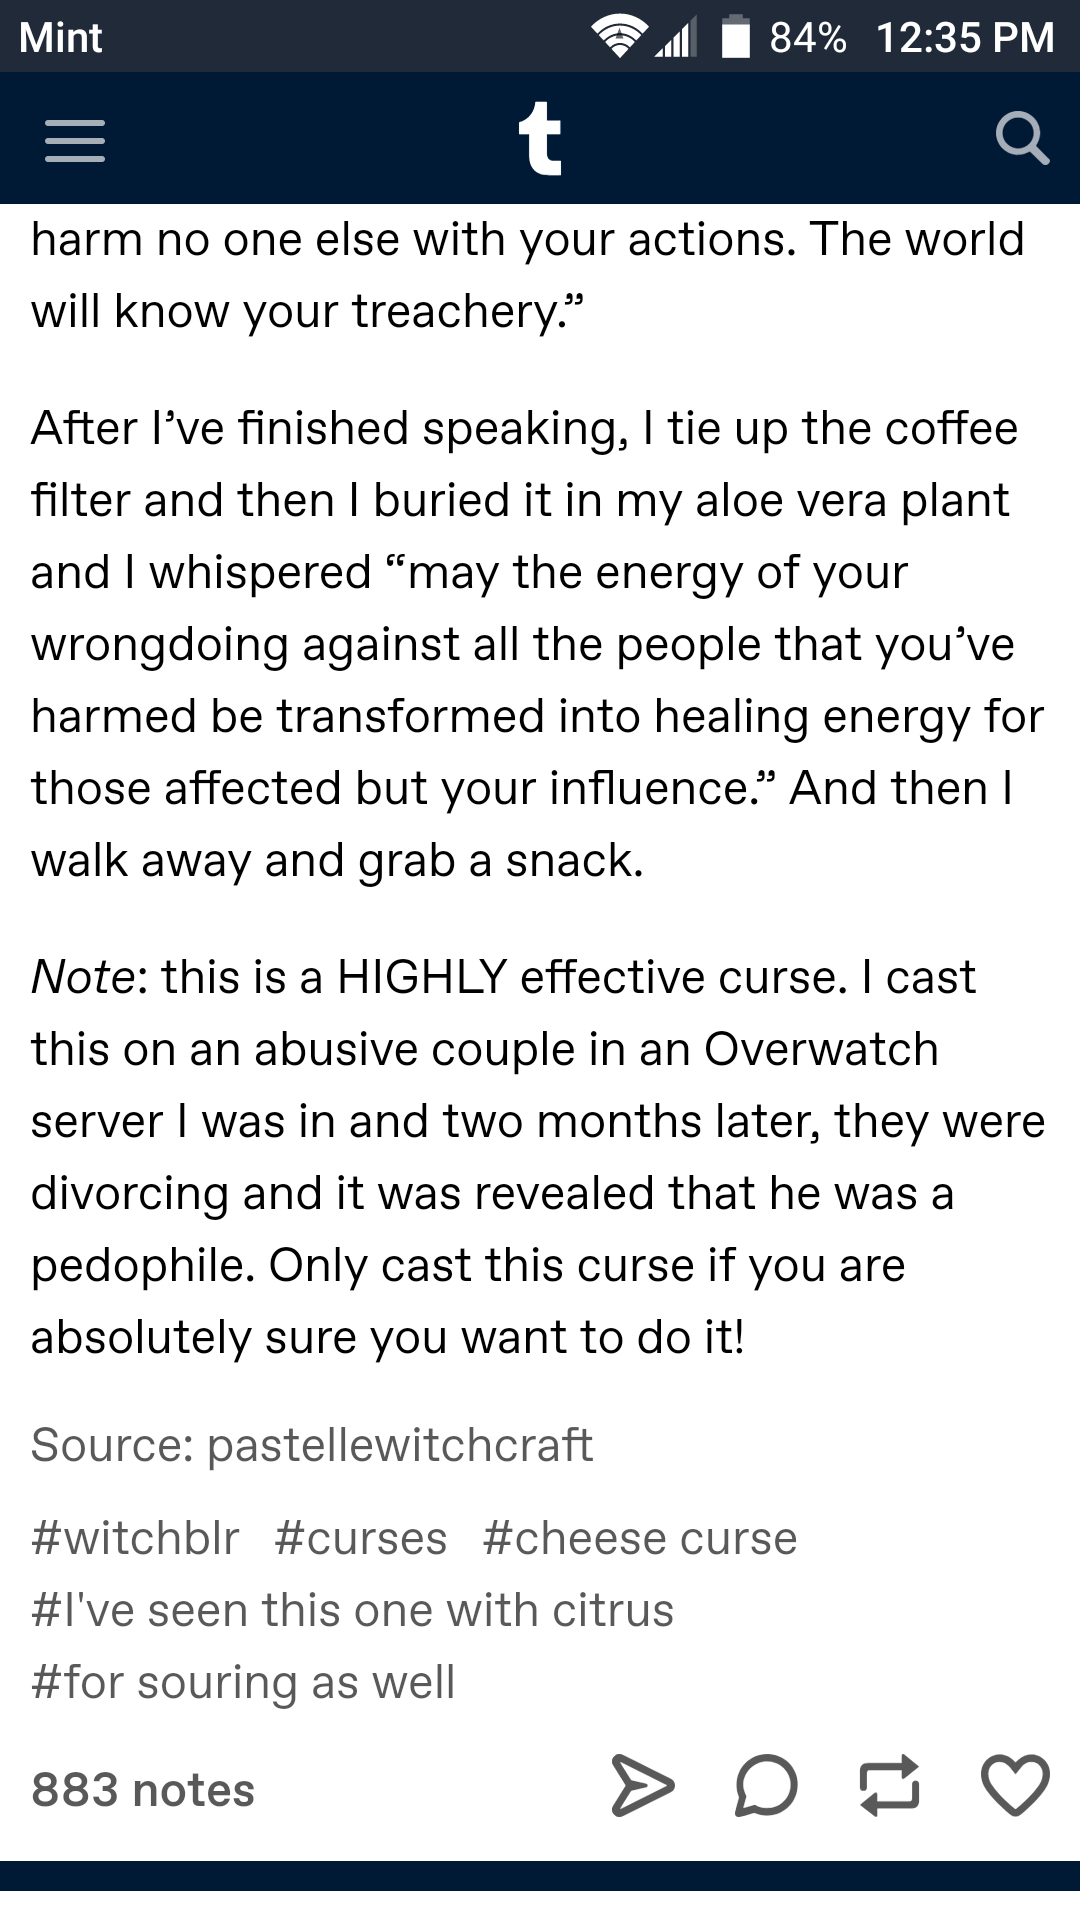1080x1920 pixels.
Task: Open the #I've seen this one with citrus tag
Action: click(x=353, y=1610)
